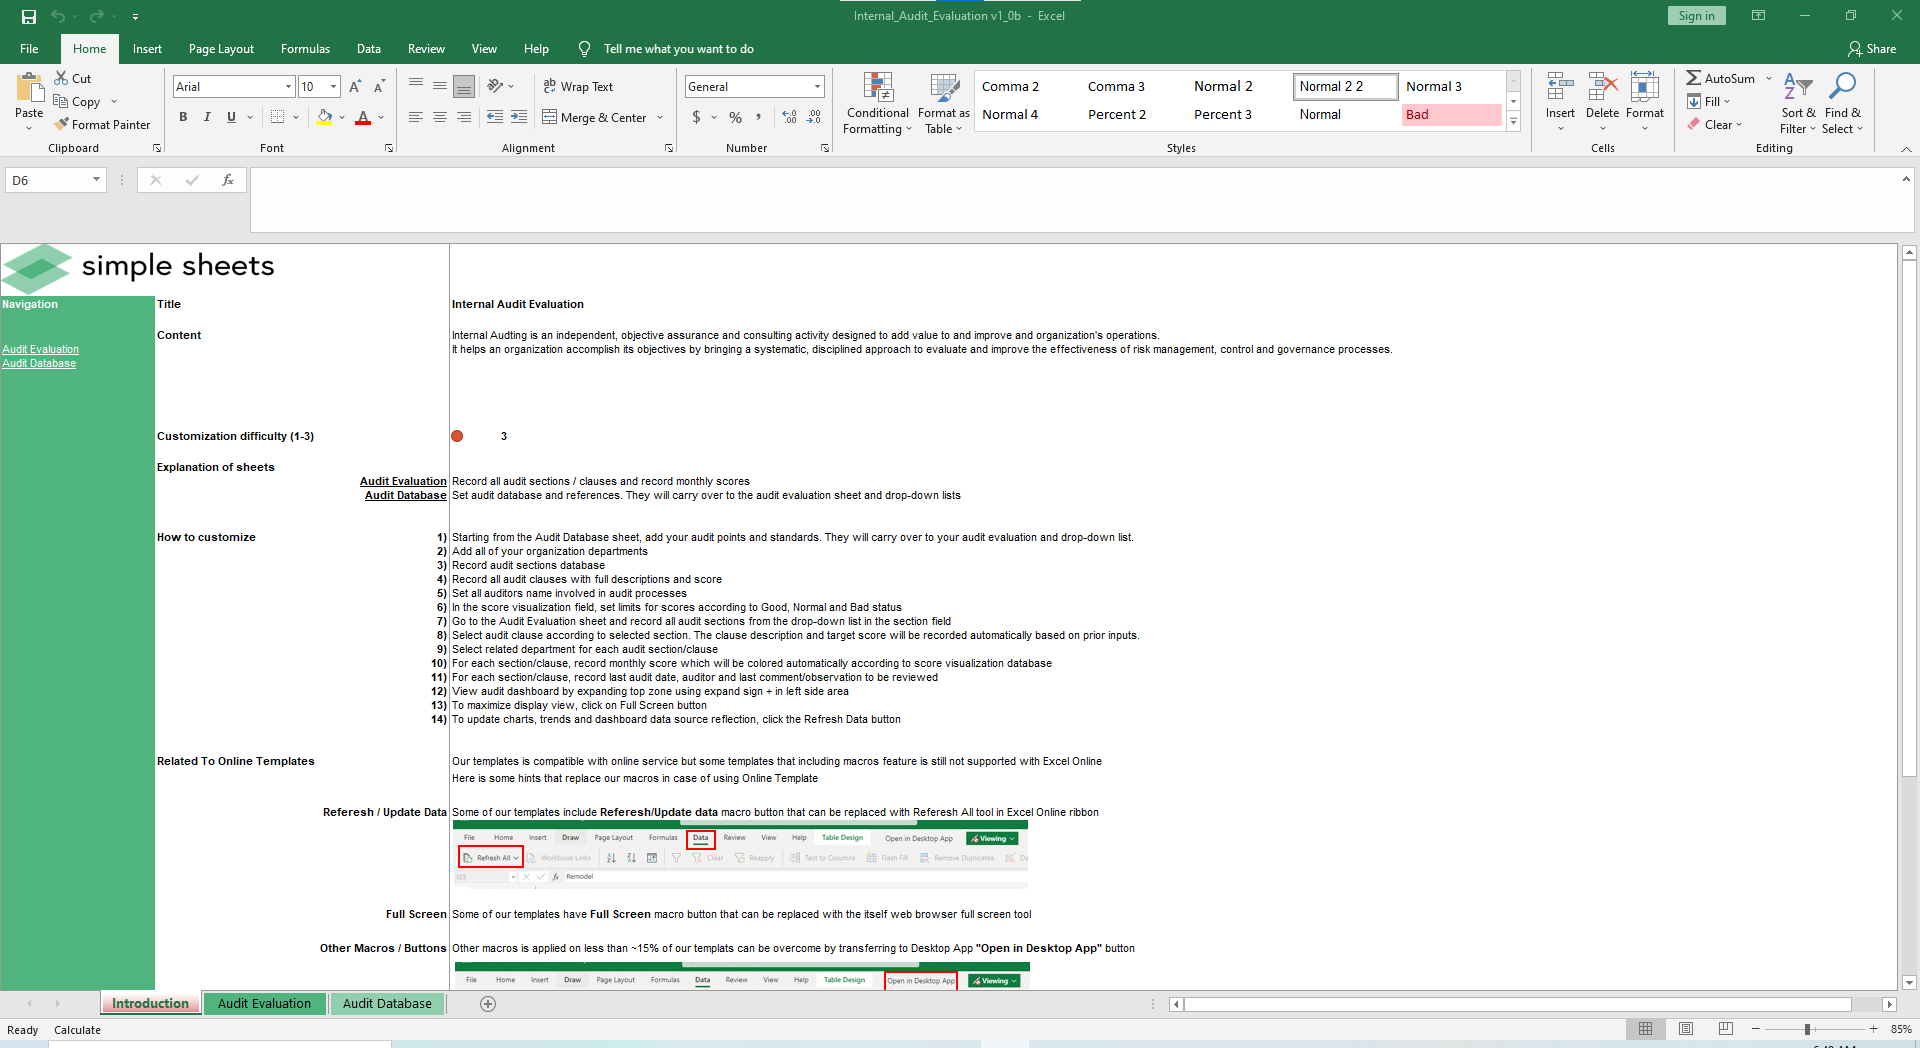Click Audit Evaluation navigation link
Viewport: 1920px width, 1048px height.
click(x=40, y=349)
